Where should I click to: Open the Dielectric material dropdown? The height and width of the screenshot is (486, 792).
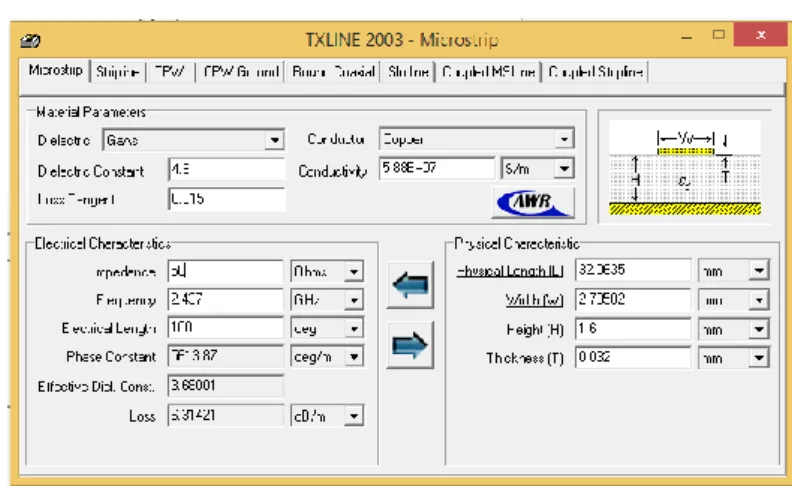tap(275, 140)
